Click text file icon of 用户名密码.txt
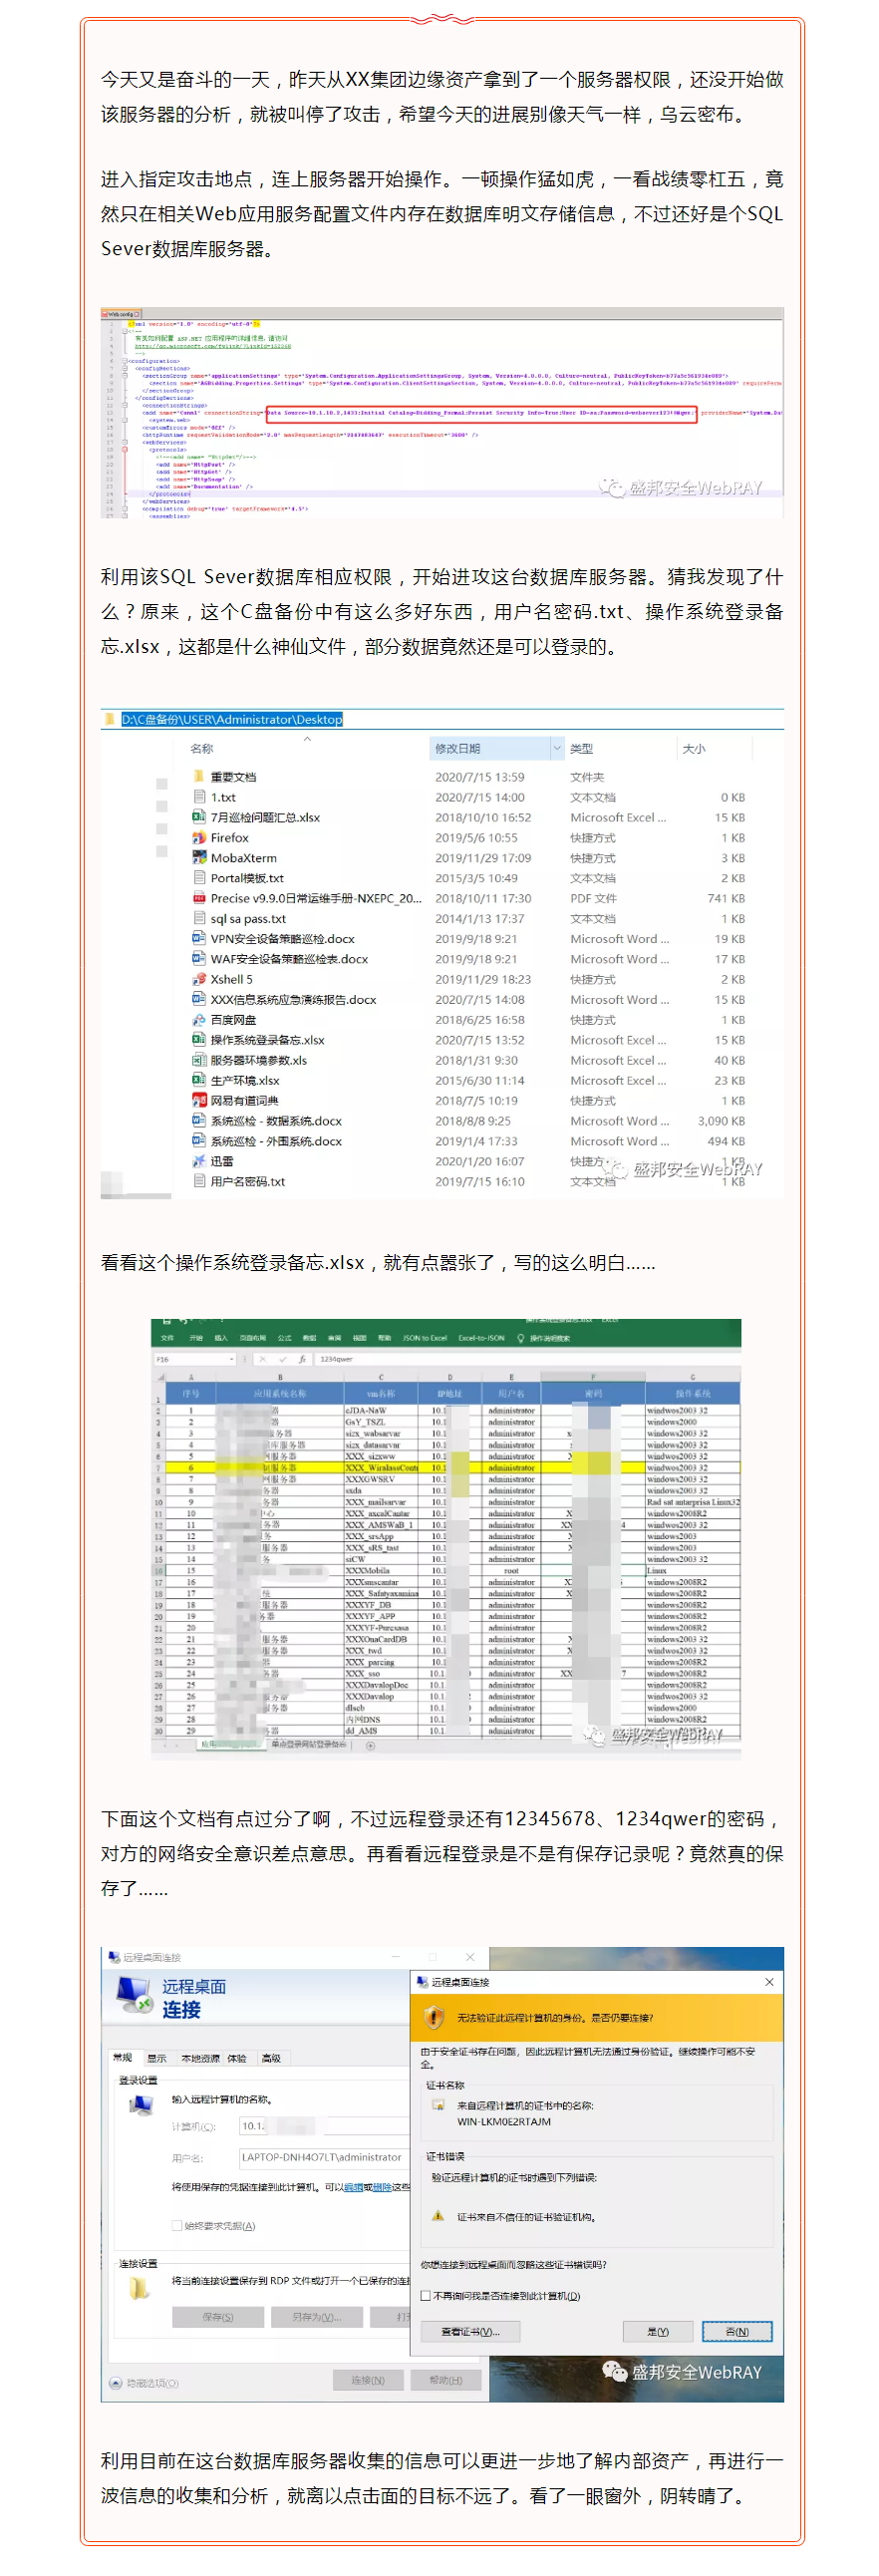 199,1181
